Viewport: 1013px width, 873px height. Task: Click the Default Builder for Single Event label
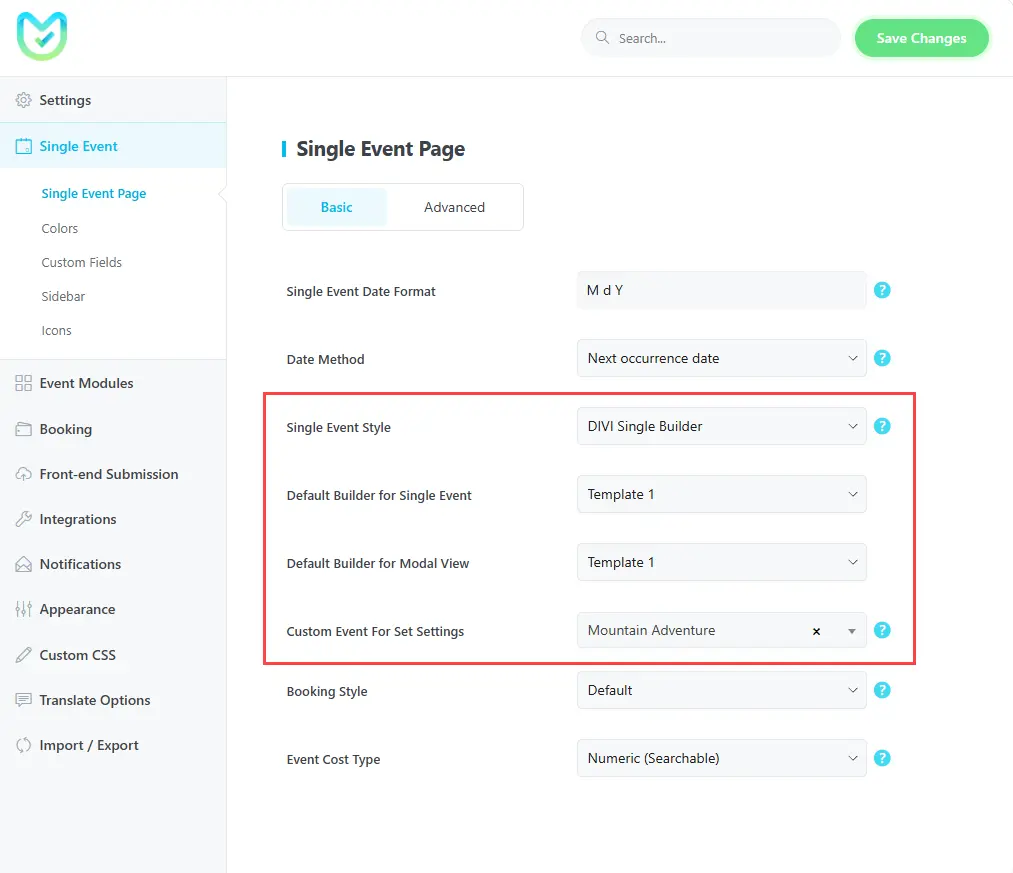point(379,496)
